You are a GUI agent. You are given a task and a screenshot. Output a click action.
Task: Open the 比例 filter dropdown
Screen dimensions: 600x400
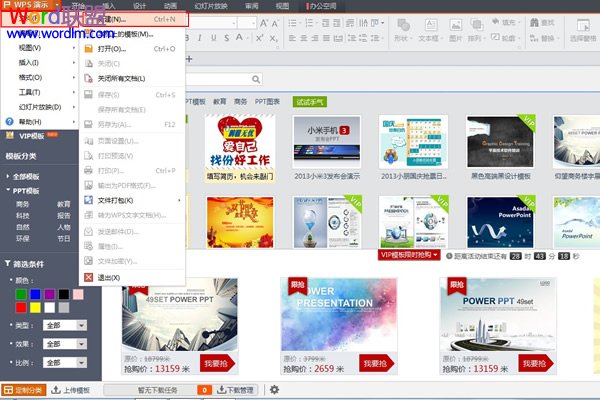coord(82,362)
